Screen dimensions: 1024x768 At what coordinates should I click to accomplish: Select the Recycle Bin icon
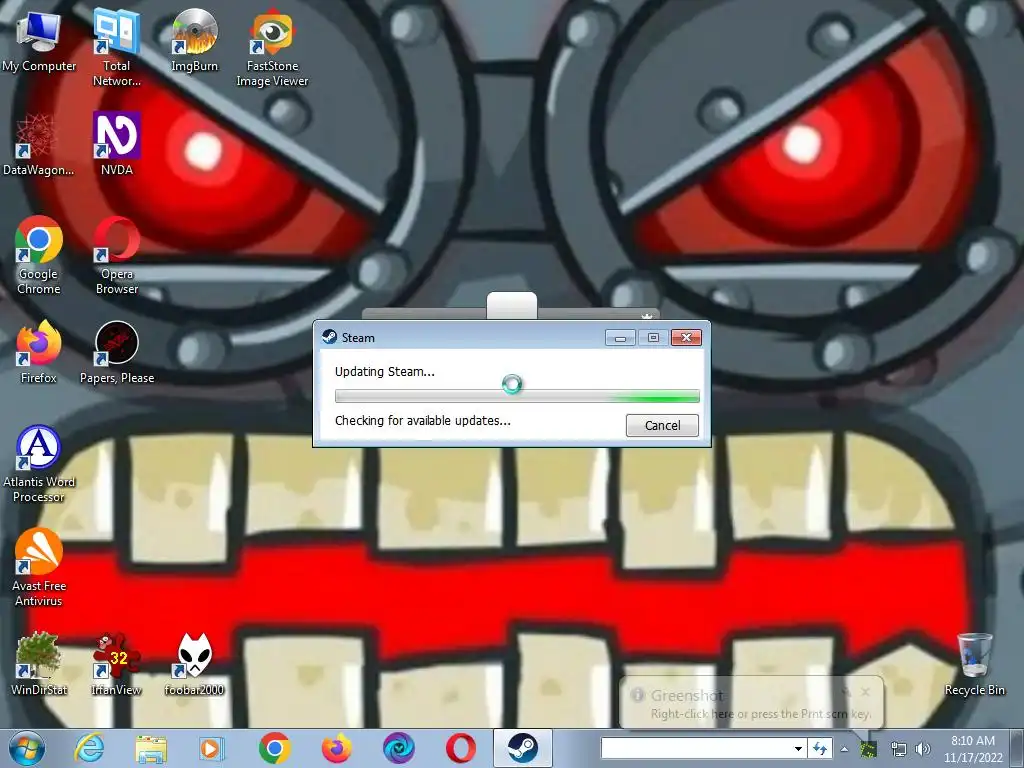(974, 664)
